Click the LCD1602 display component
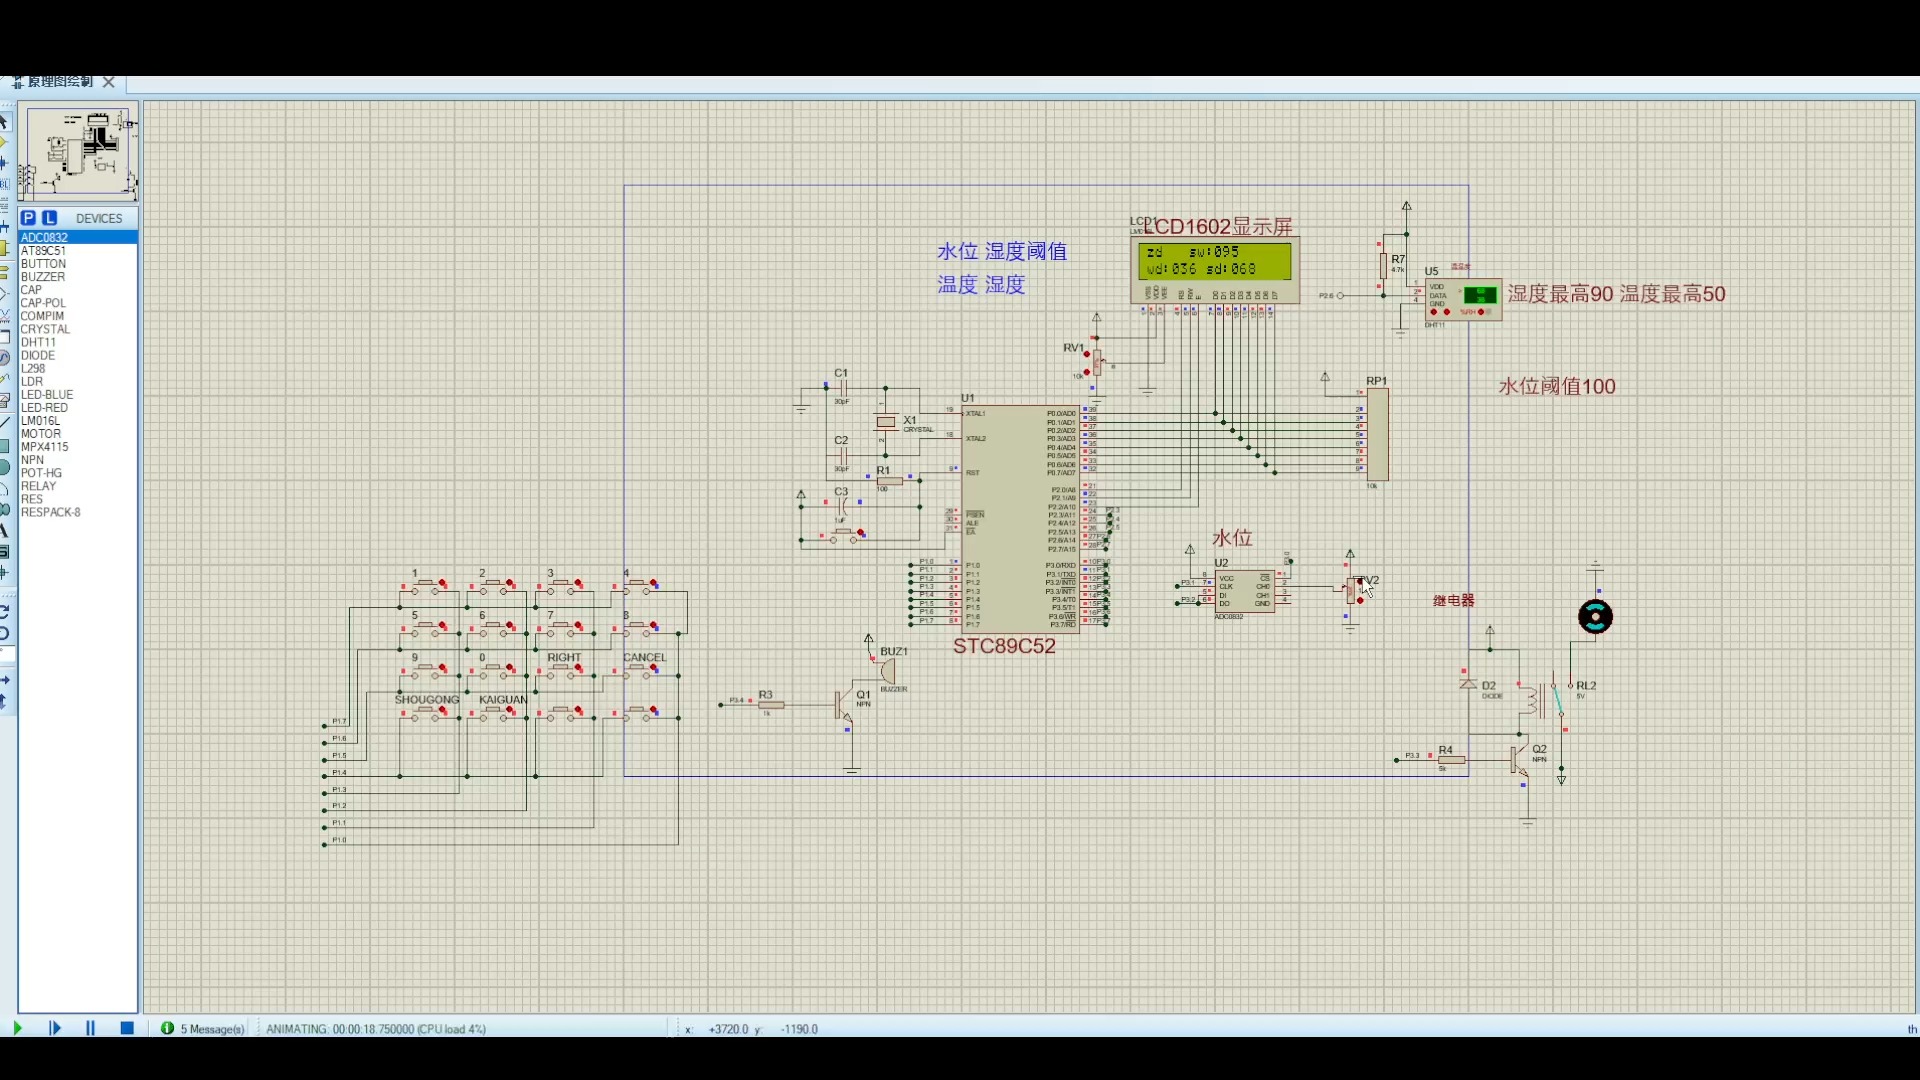The image size is (1920, 1080). click(x=1215, y=270)
